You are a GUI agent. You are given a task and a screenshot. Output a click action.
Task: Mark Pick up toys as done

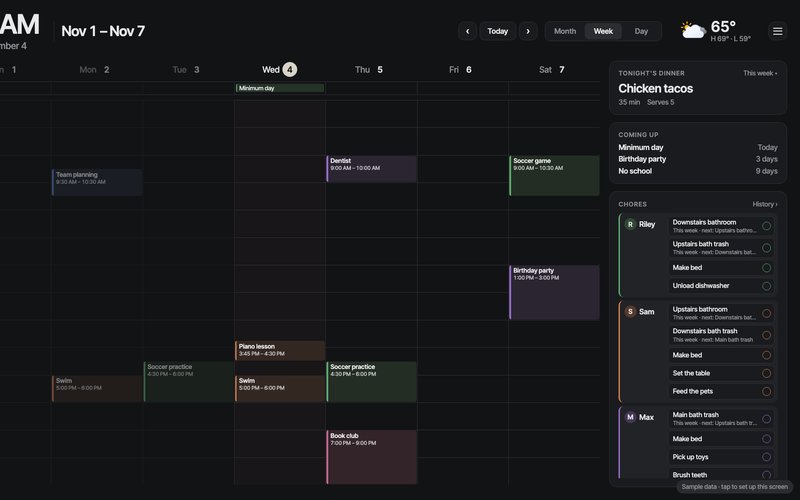tap(766, 457)
